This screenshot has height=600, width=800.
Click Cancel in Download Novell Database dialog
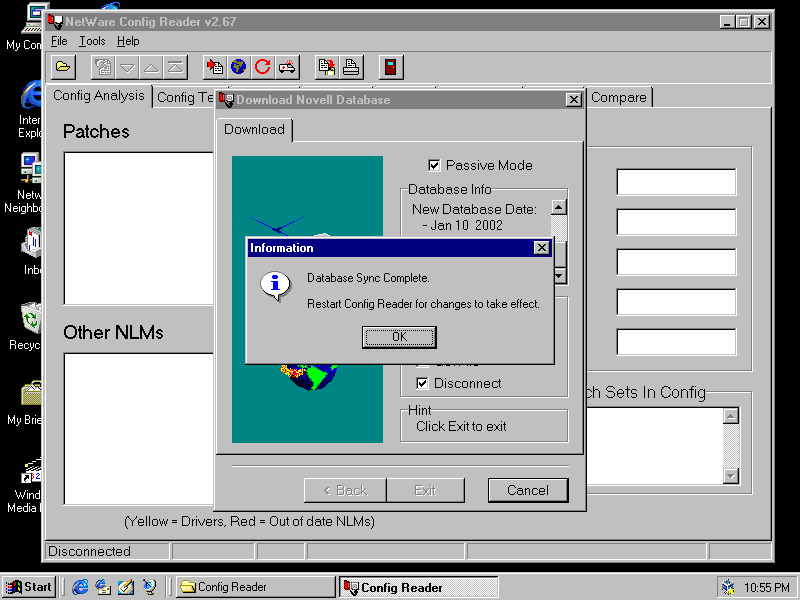tap(528, 490)
